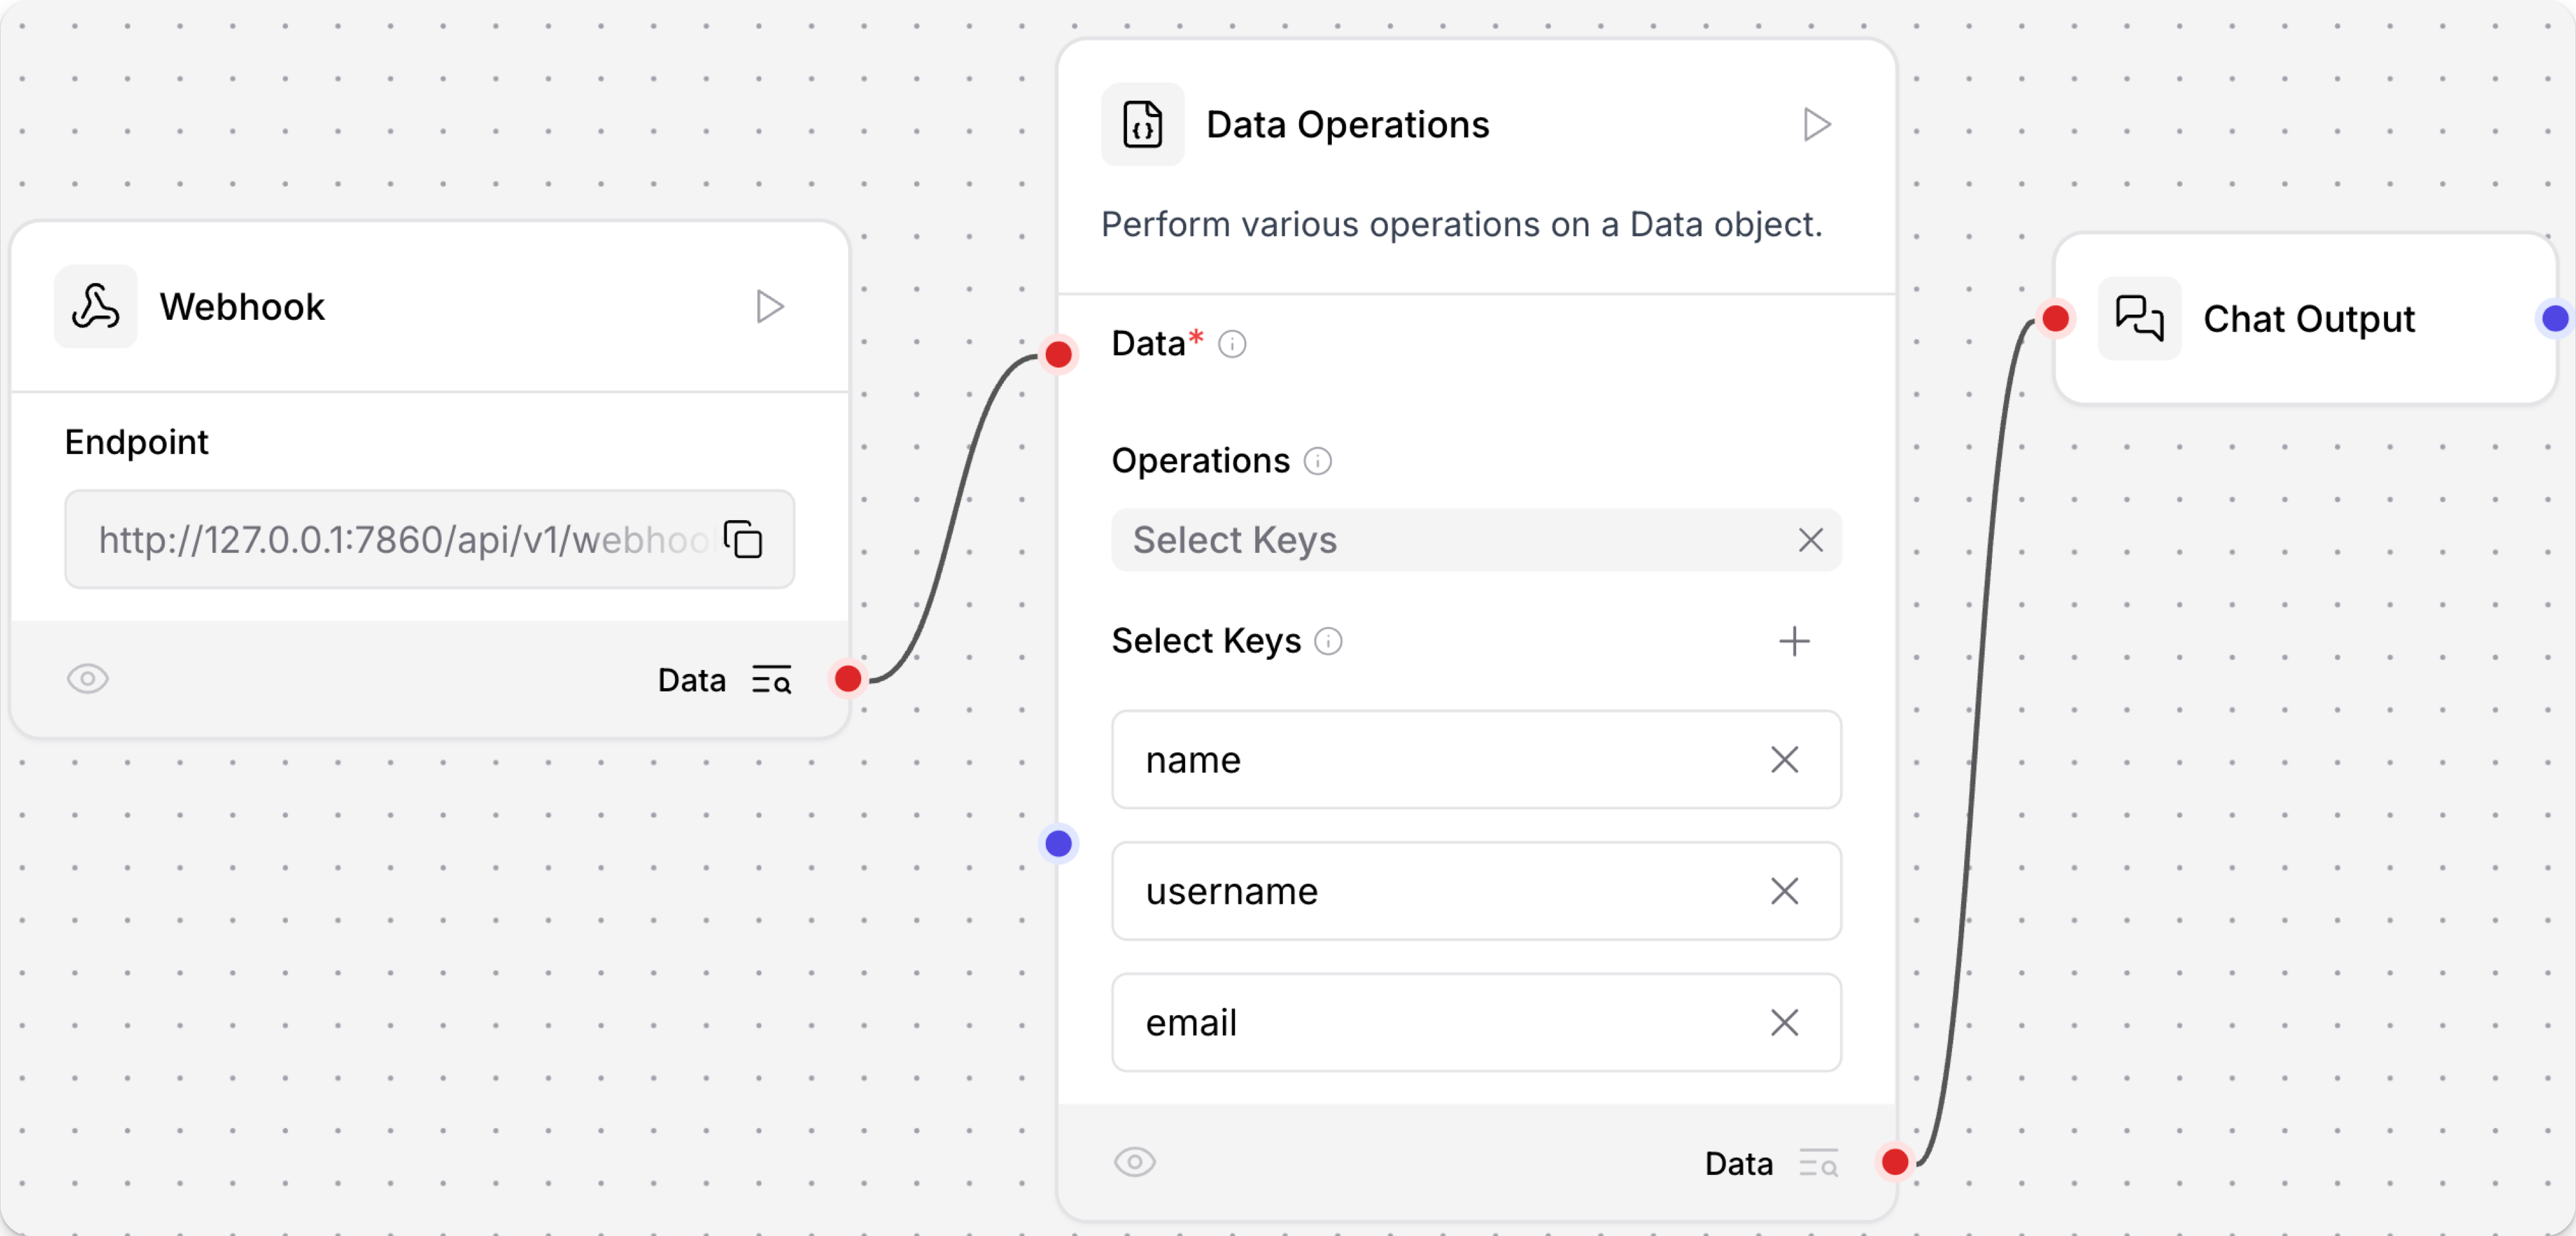This screenshot has height=1236, width=2576.
Task: Copy the webhook endpoint URL
Action: 742,539
